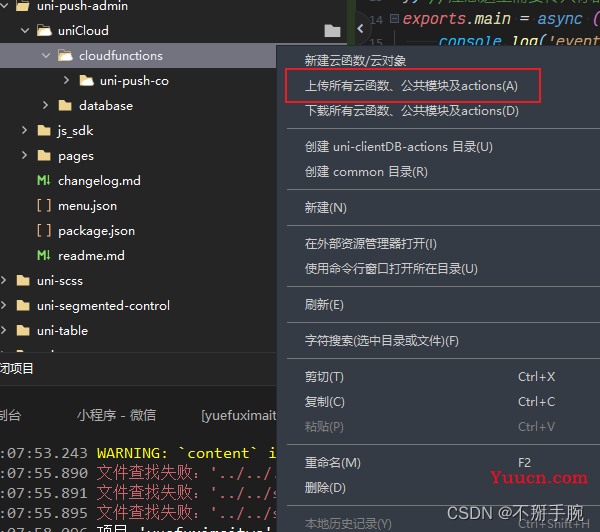Click exports.main code on line 14
Image resolution: width=600 pixels, height=532 pixels.
coord(457,18)
